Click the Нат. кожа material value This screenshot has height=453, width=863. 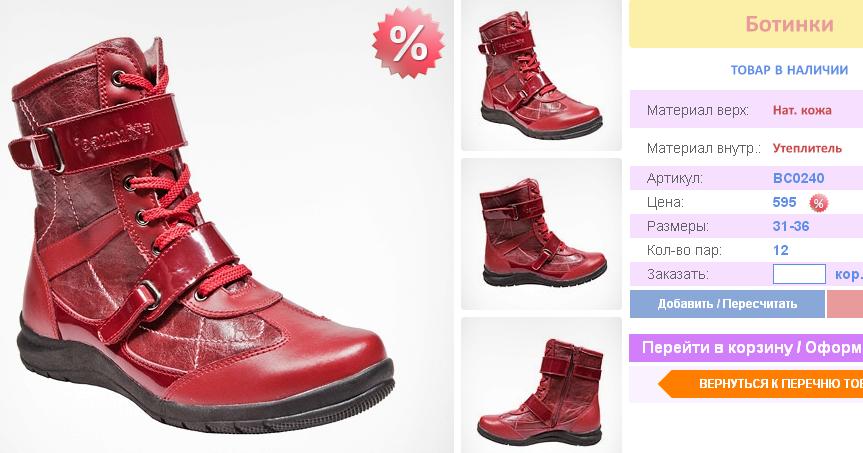point(802,110)
